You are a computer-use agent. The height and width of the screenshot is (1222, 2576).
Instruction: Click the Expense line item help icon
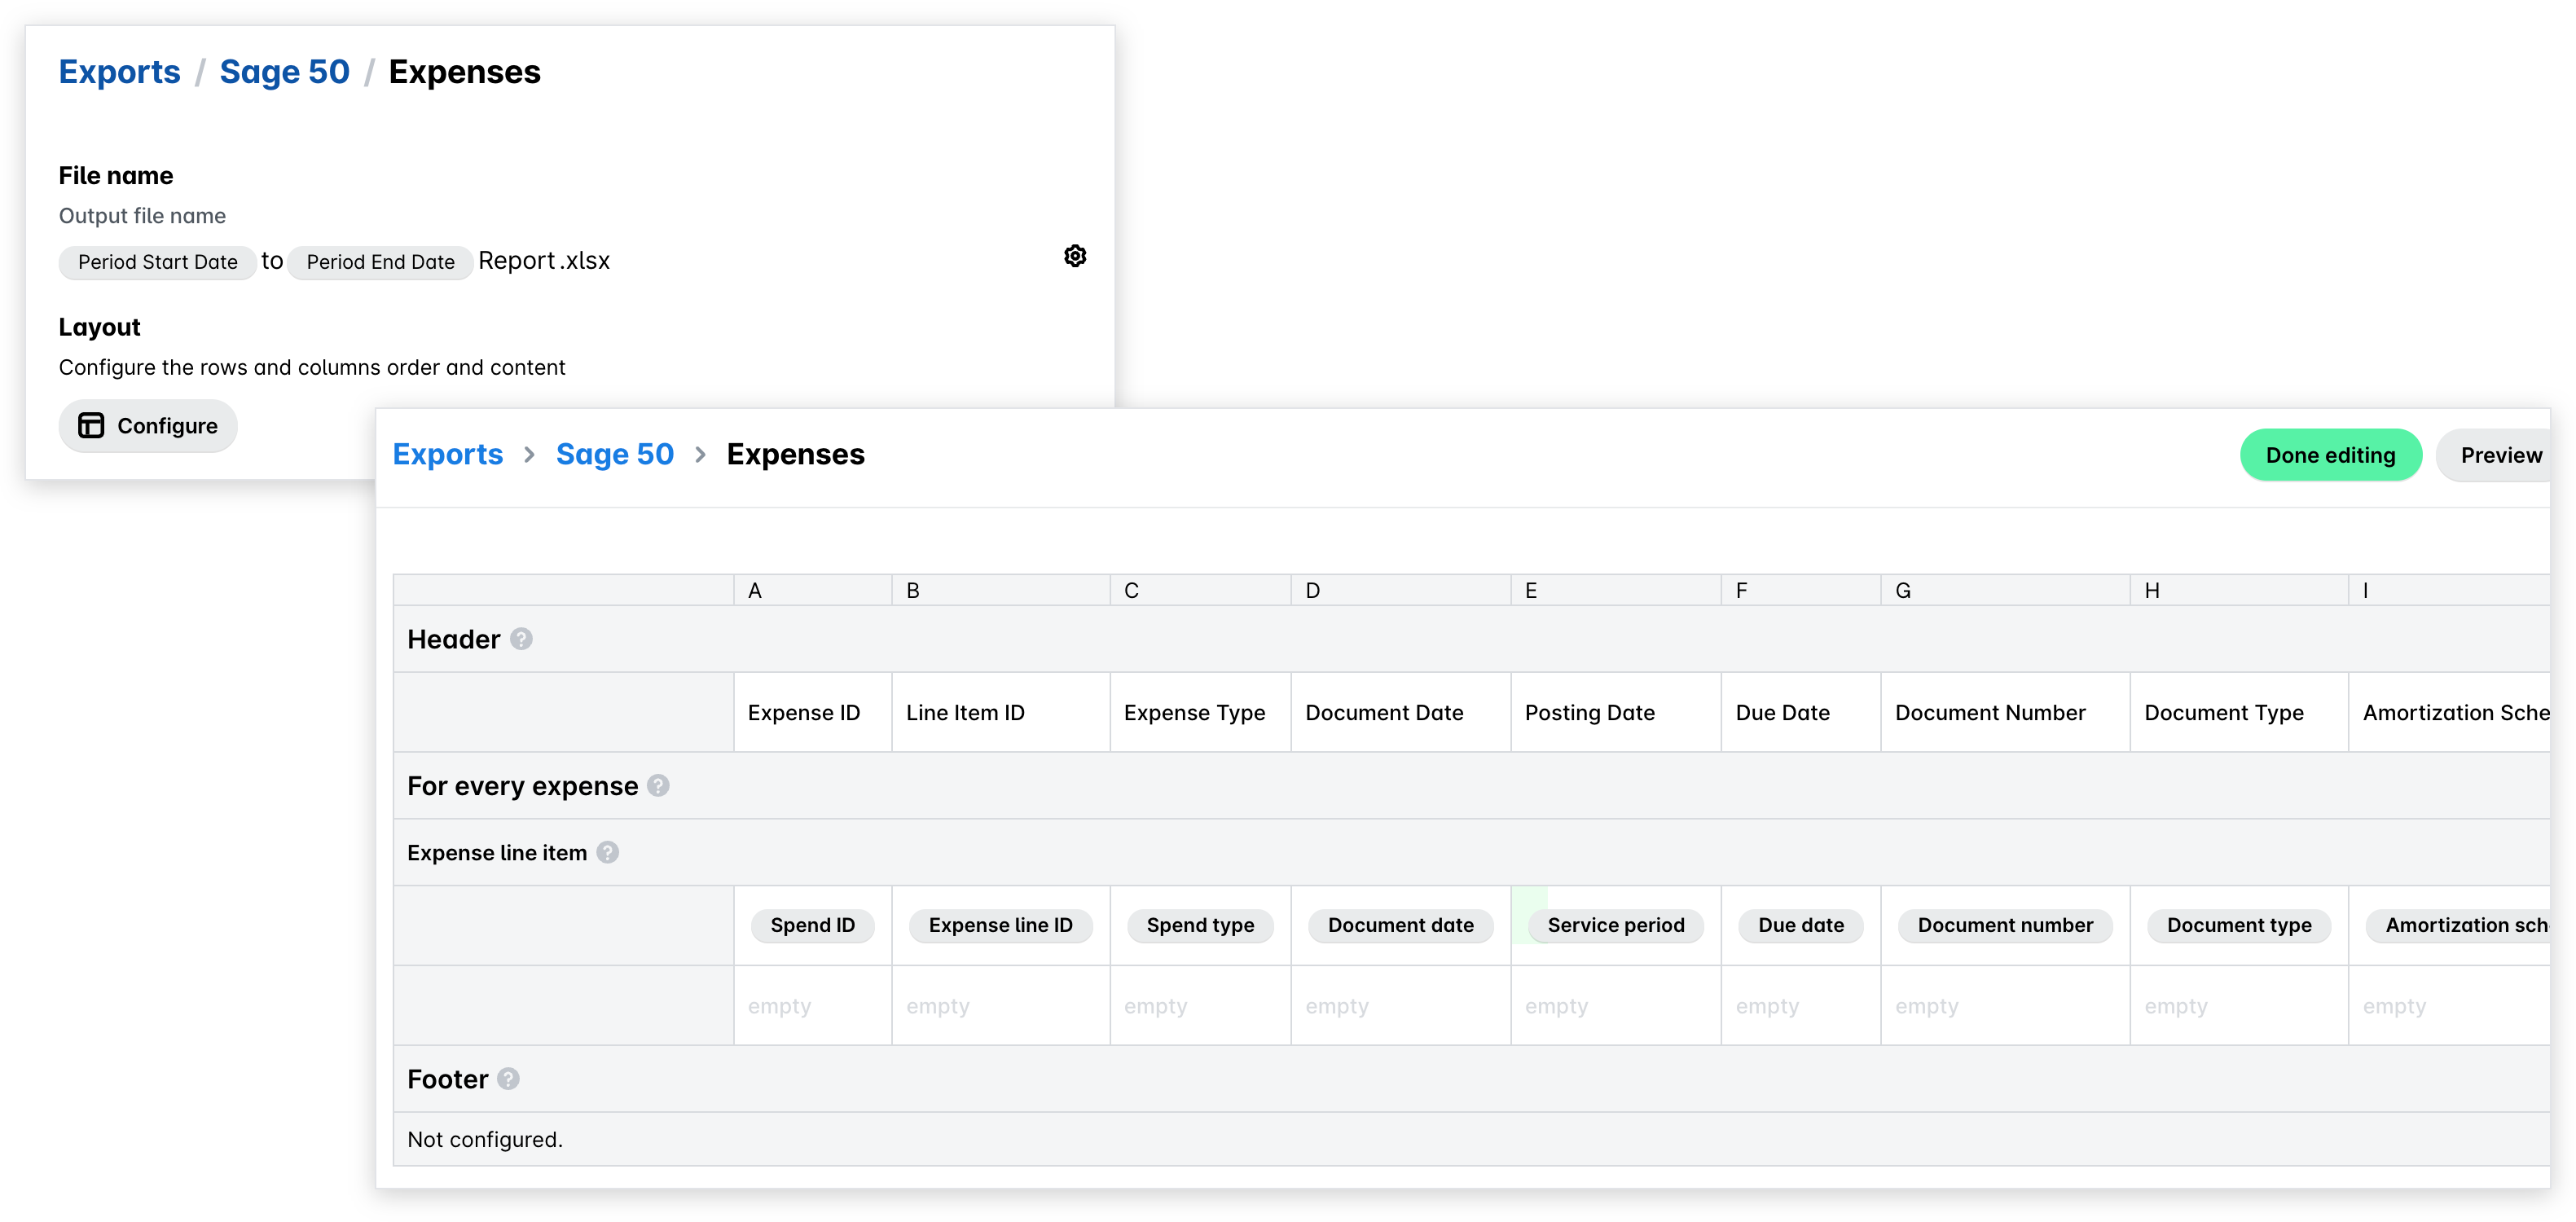(608, 852)
